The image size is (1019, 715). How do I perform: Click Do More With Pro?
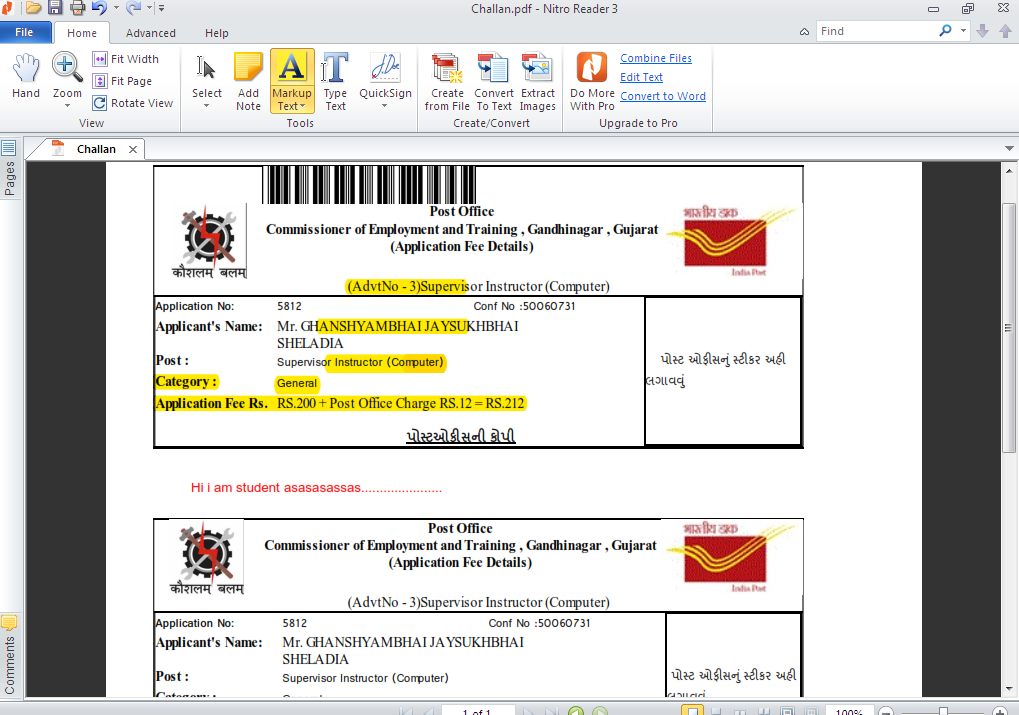592,81
